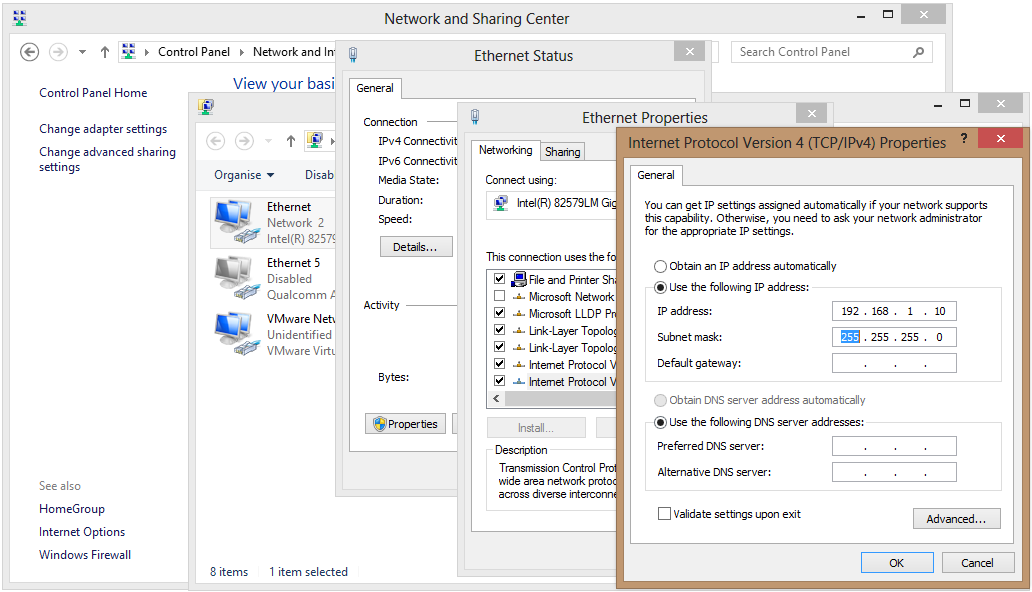Open Control Panel Home link

pos(93,93)
